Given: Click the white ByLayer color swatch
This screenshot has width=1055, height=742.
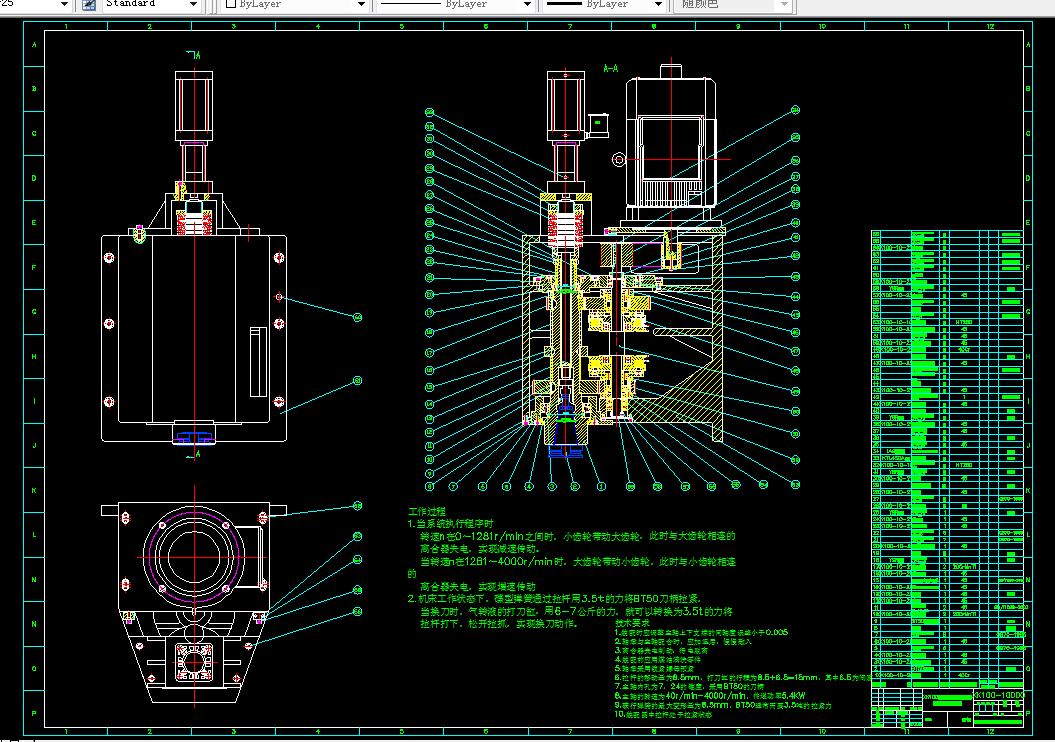Looking at the screenshot, I should 231,4.
